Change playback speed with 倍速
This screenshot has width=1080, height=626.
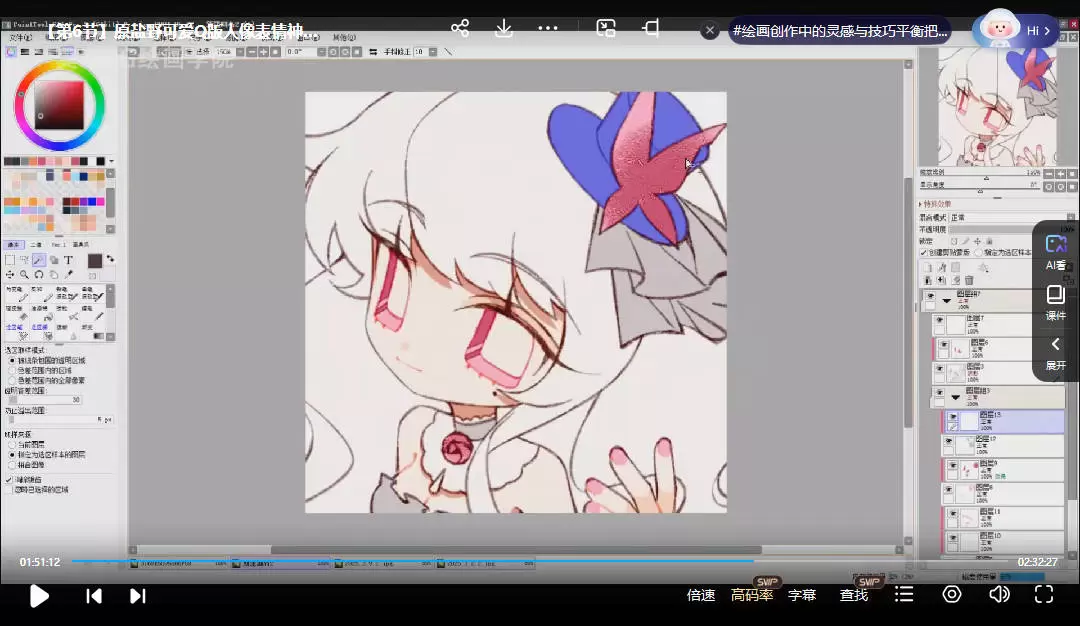(700, 595)
